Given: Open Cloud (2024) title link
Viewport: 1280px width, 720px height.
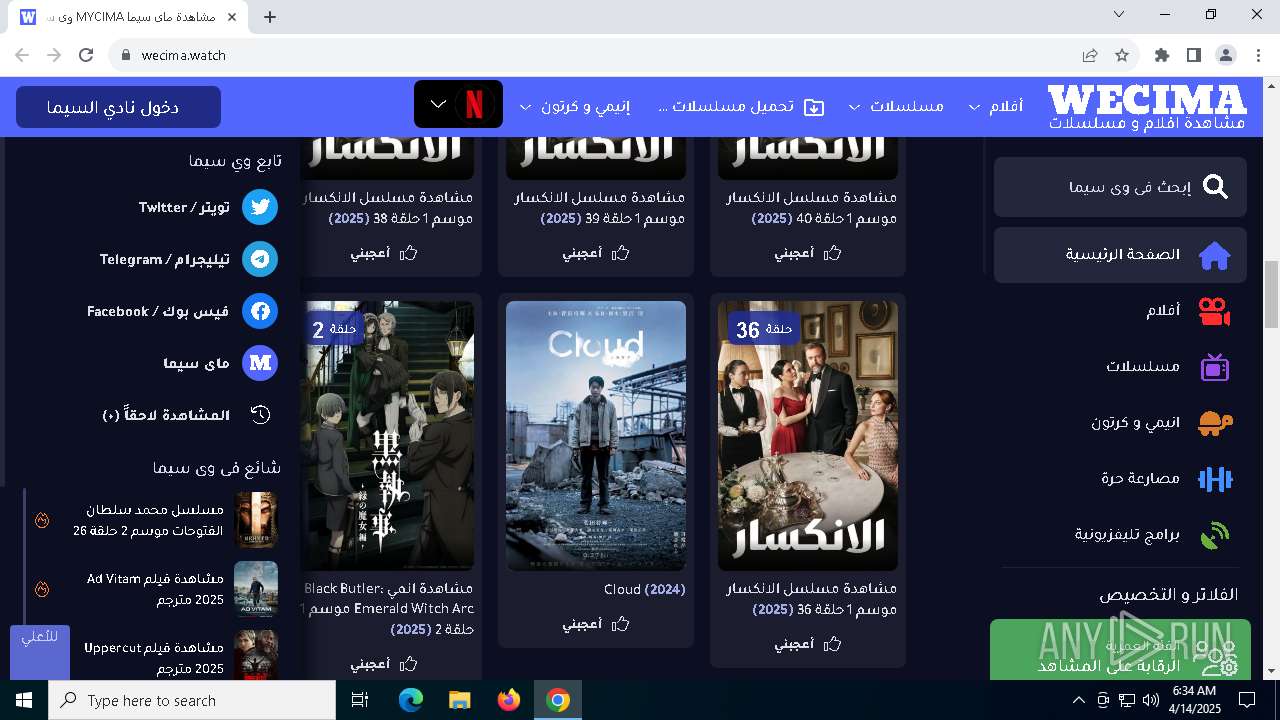Looking at the screenshot, I should tap(645, 589).
